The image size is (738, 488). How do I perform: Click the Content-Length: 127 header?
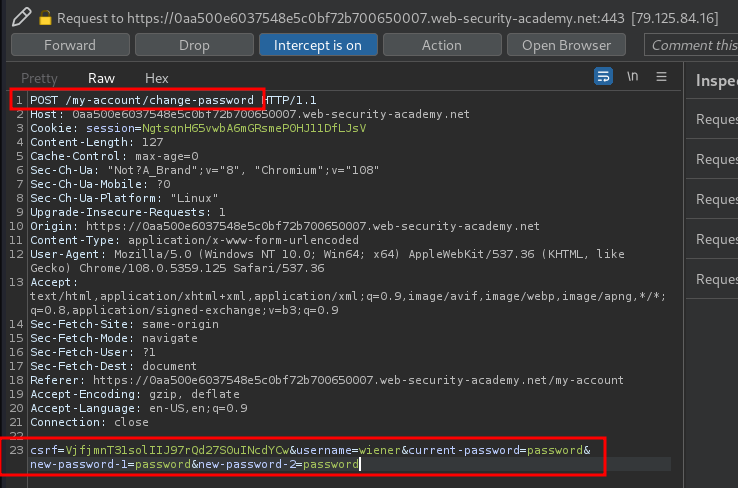(96, 142)
